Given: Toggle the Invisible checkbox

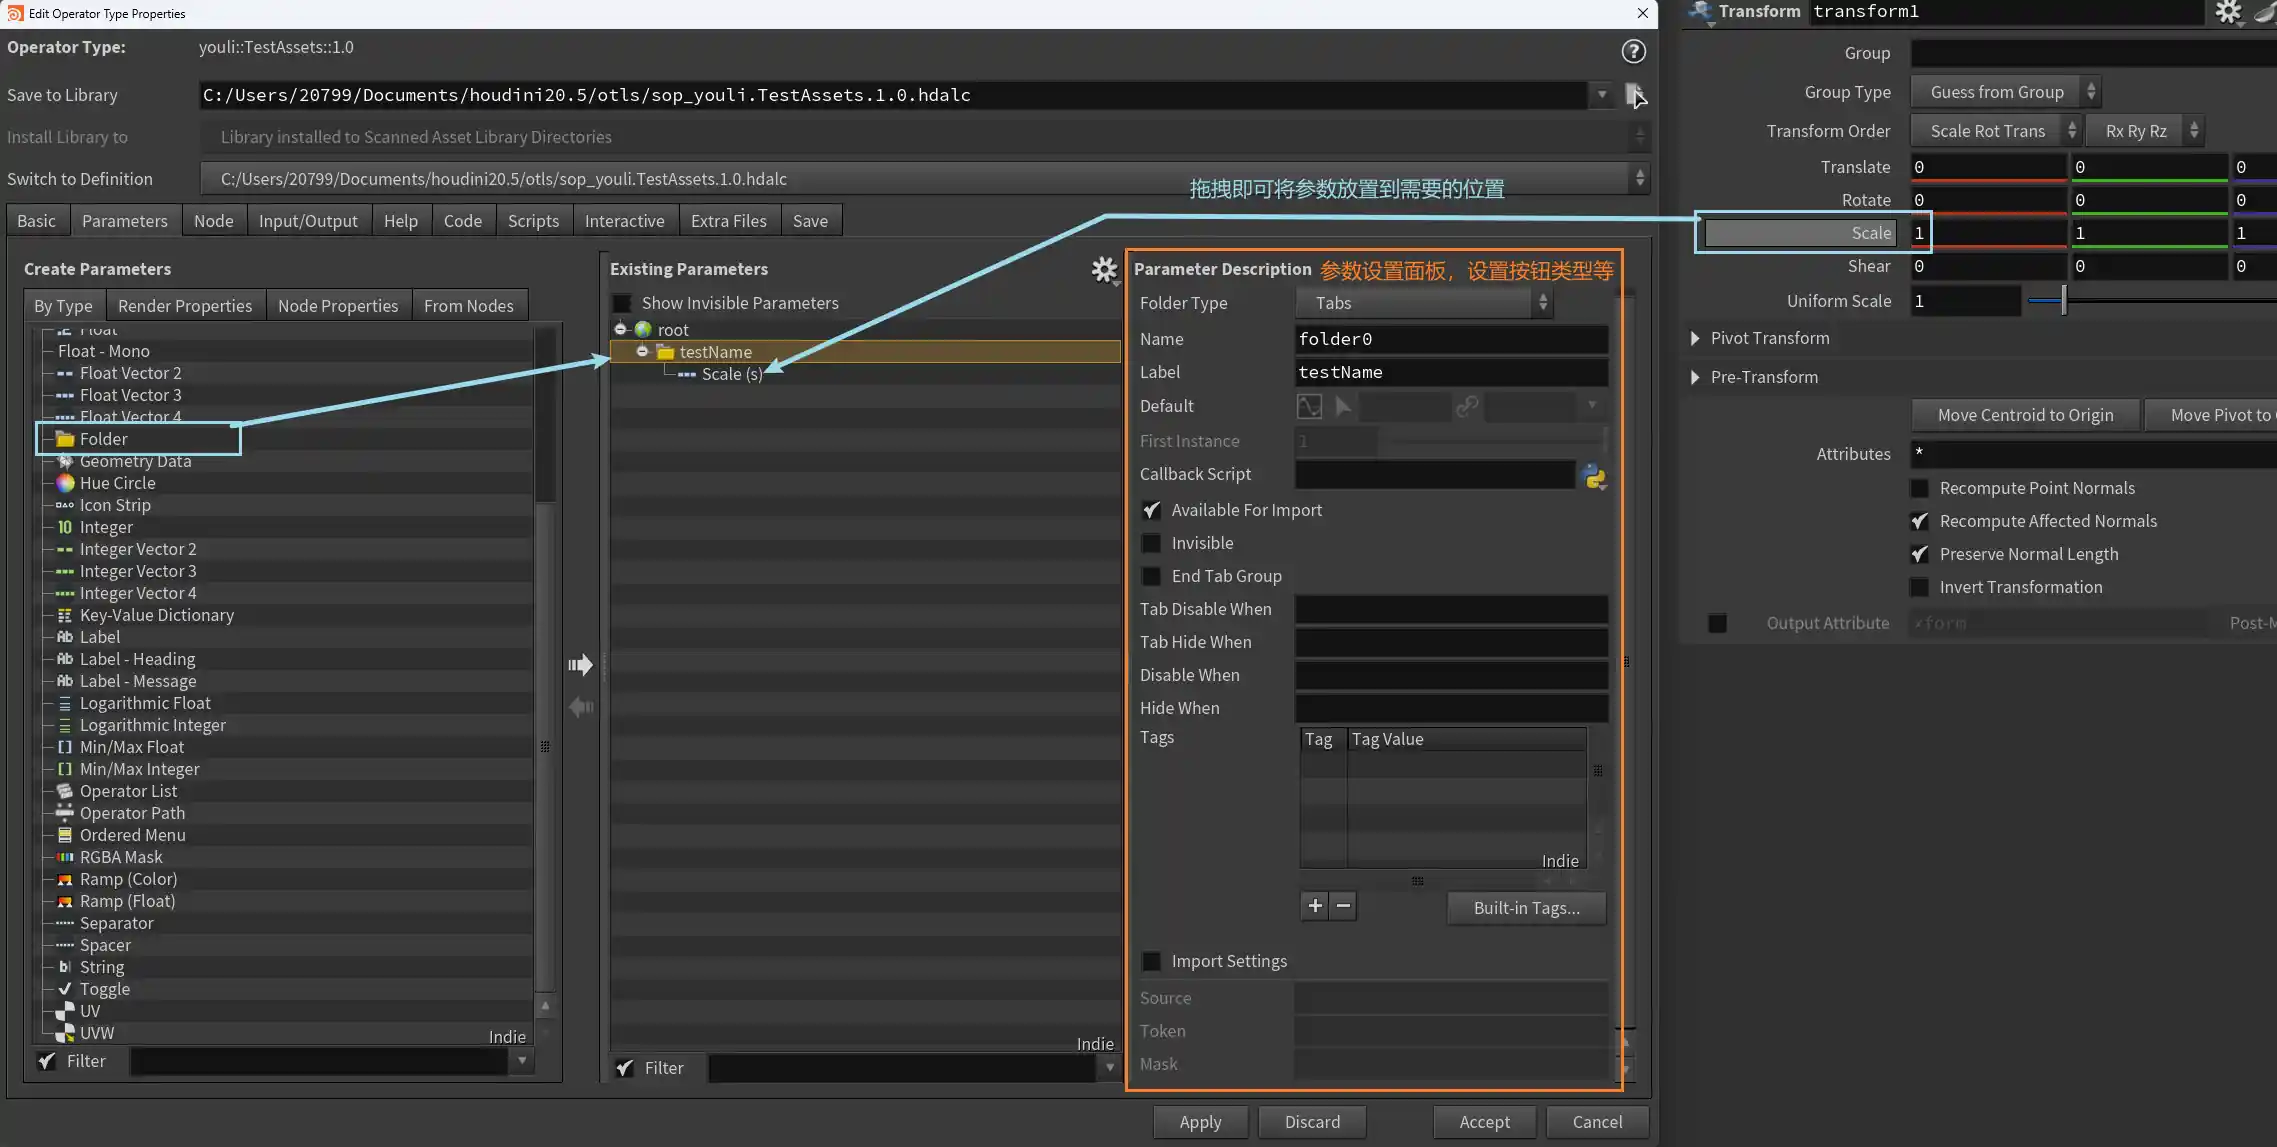Looking at the screenshot, I should click(1152, 543).
